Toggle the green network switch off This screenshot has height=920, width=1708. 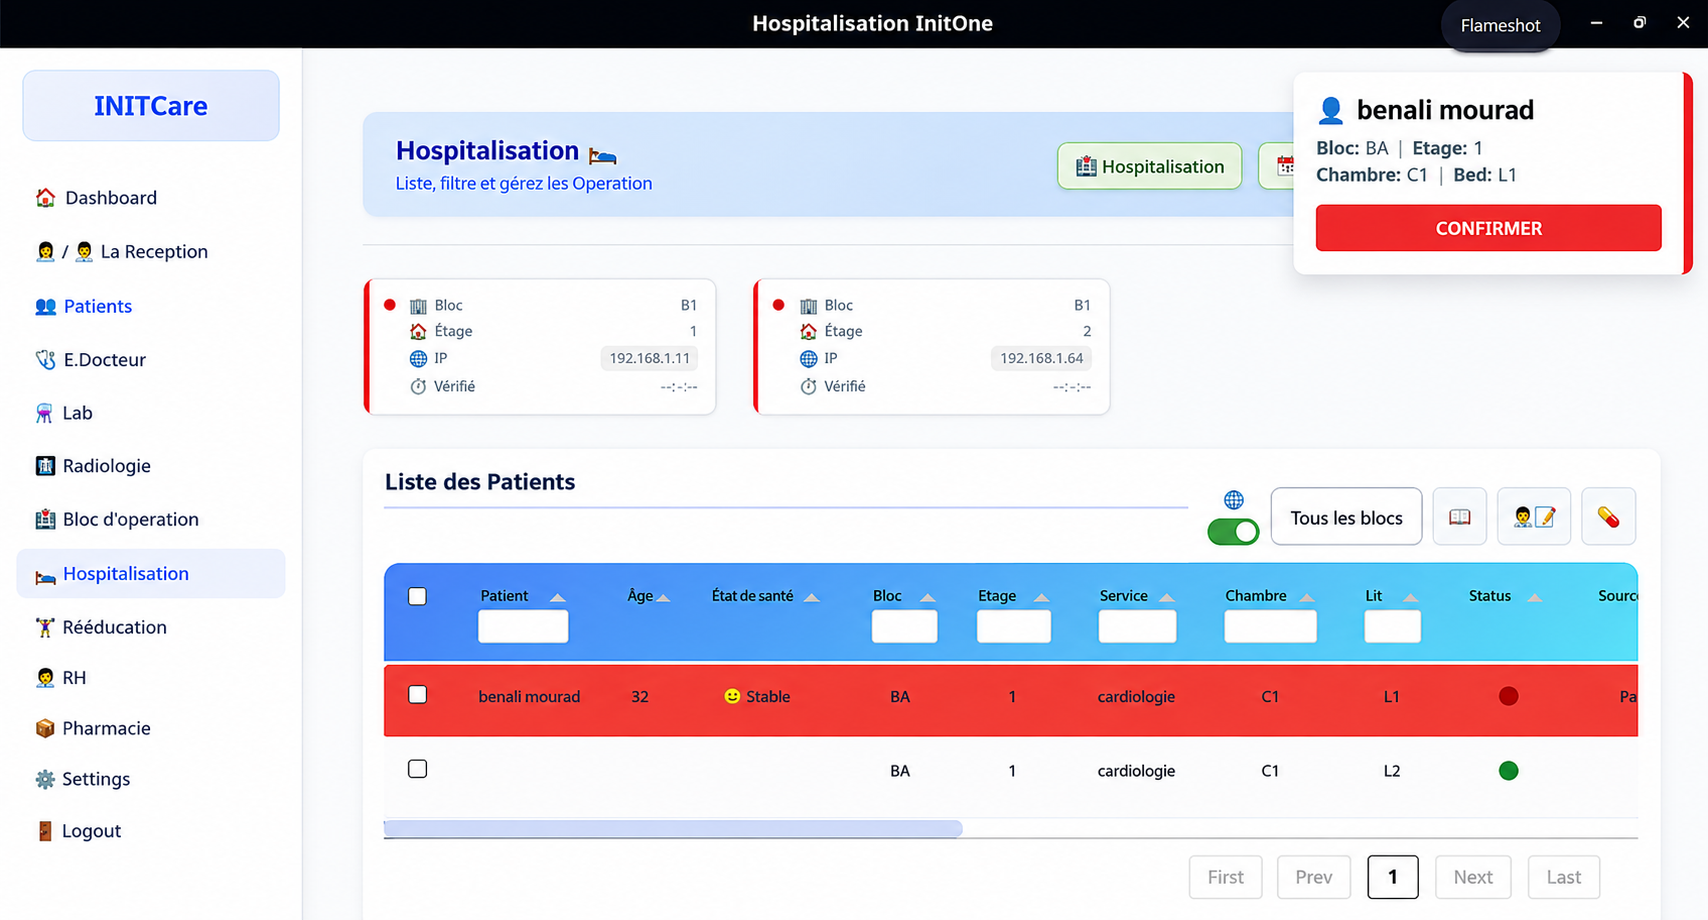pyautogui.click(x=1233, y=532)
